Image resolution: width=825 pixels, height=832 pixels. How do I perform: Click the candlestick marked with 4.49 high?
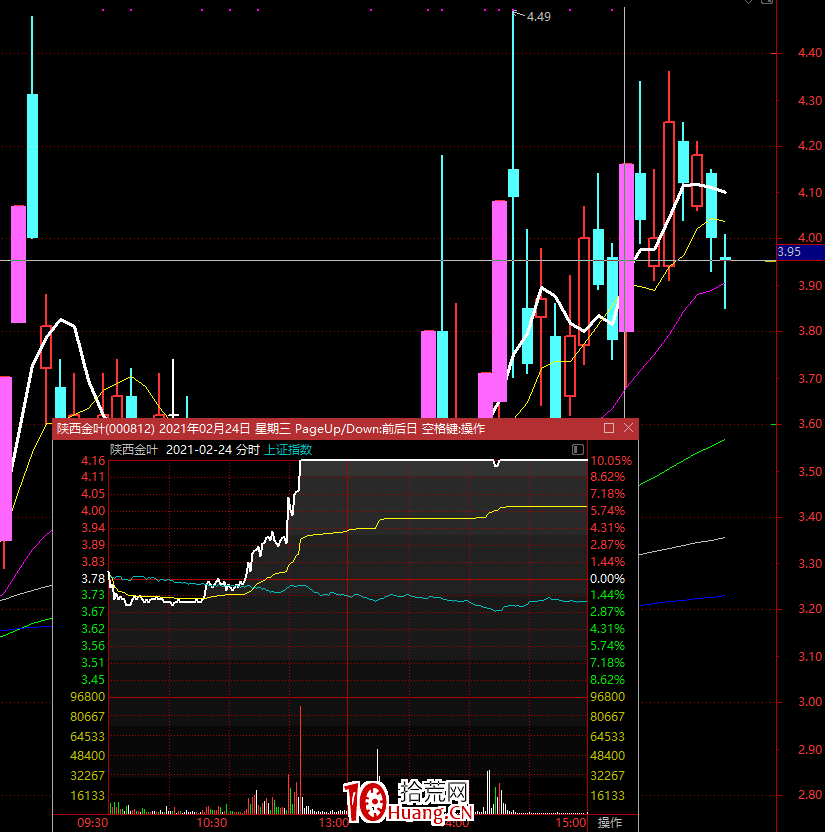[513, 183]
